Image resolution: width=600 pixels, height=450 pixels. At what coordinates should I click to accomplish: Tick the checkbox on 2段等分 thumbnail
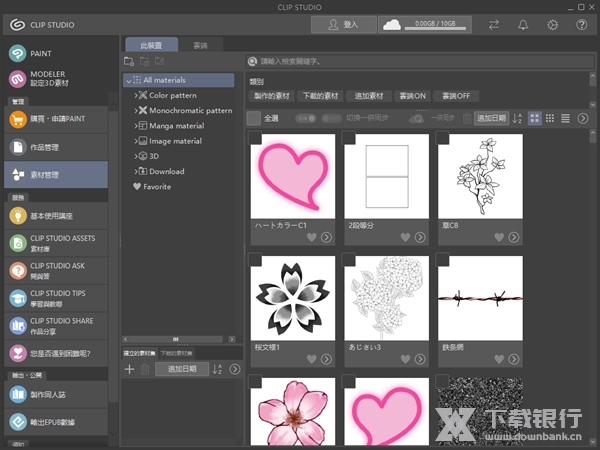349,139
